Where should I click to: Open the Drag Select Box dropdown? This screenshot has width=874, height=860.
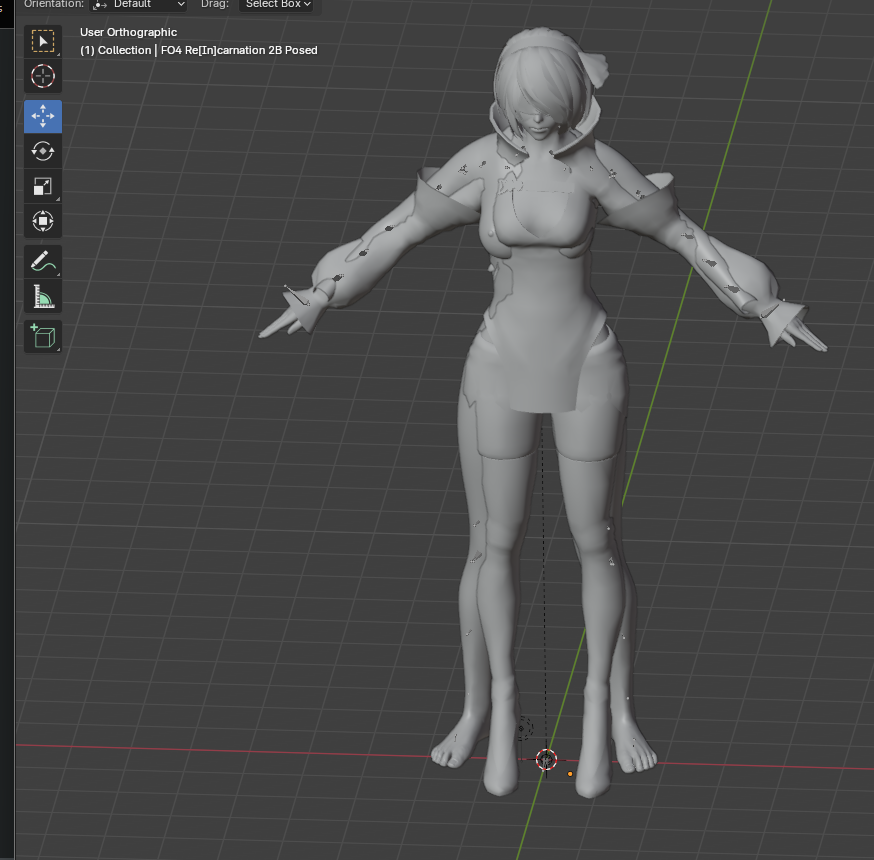point(276,4)
